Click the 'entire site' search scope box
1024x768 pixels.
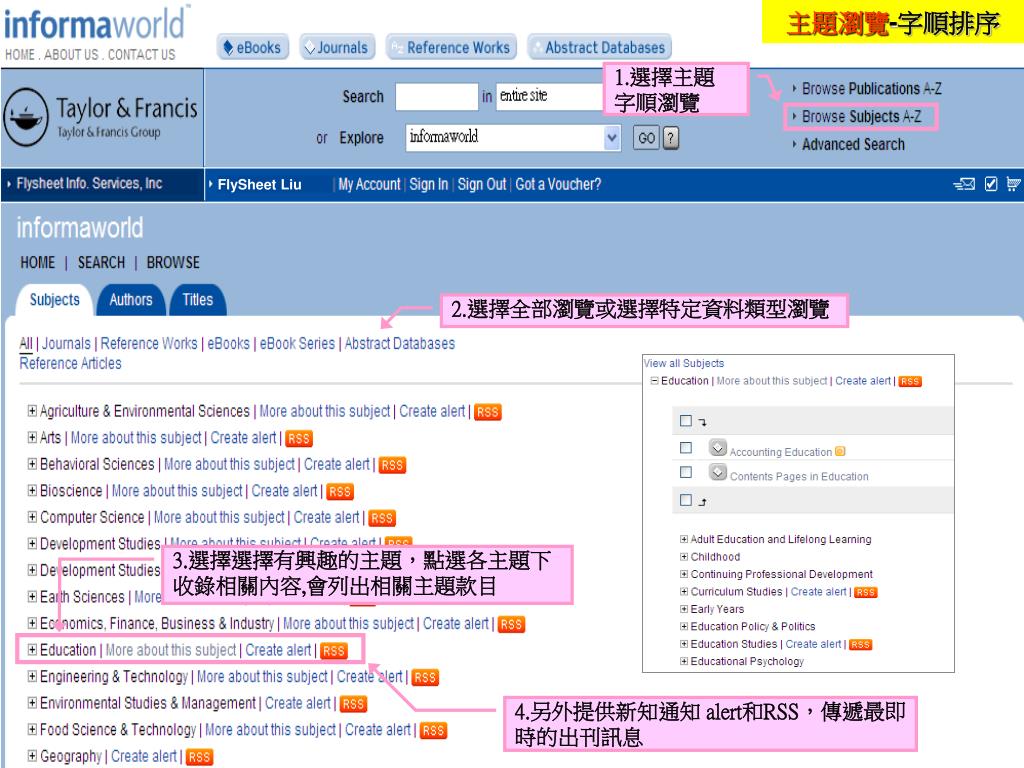tap(550, 97)
